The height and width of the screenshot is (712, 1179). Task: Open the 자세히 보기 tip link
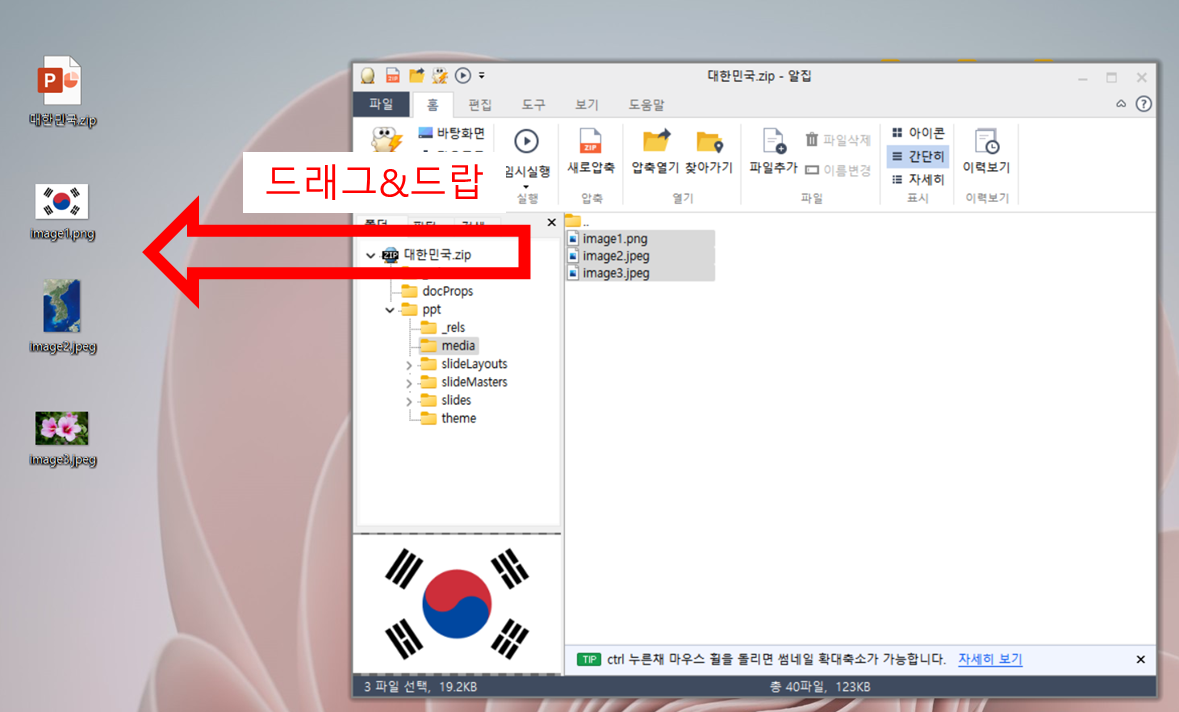tap(990, 659)
